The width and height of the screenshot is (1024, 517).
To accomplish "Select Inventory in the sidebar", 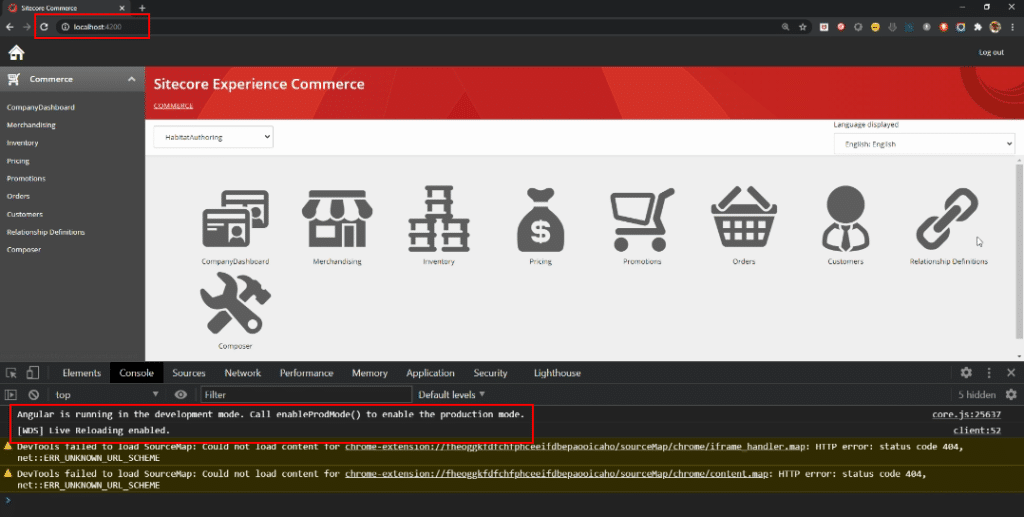I will coord(22,142).
